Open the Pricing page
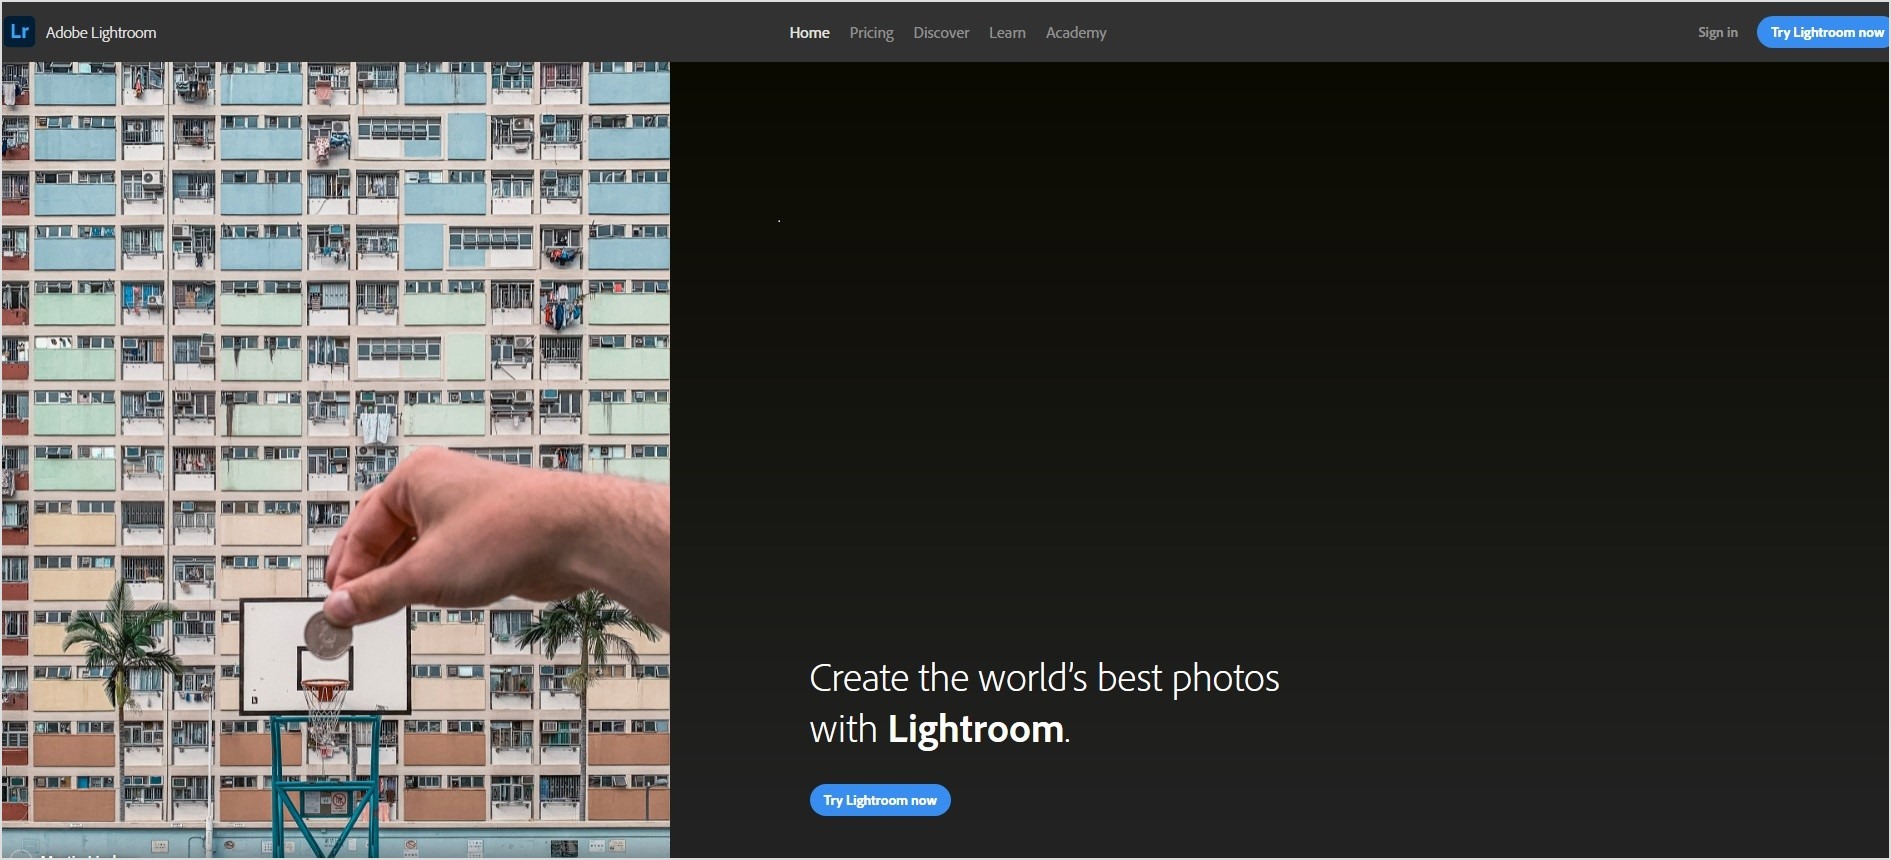 coord(871,33)
